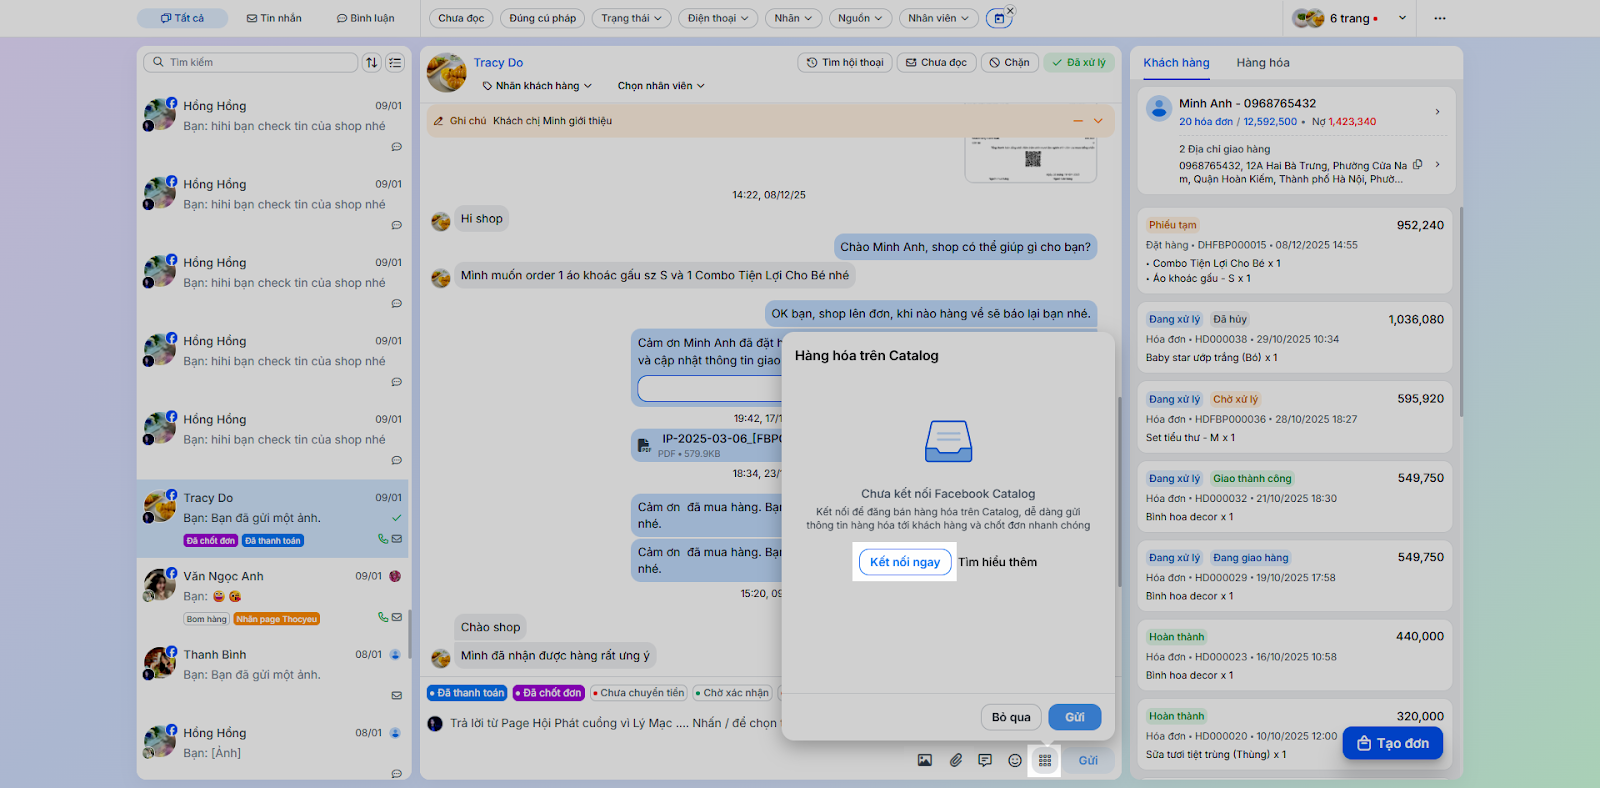Image resolution: width=1600 pixels, height=788 pixels.
Task: Open the 20 hóa đơn link
Action: (x=1205, y=122)
